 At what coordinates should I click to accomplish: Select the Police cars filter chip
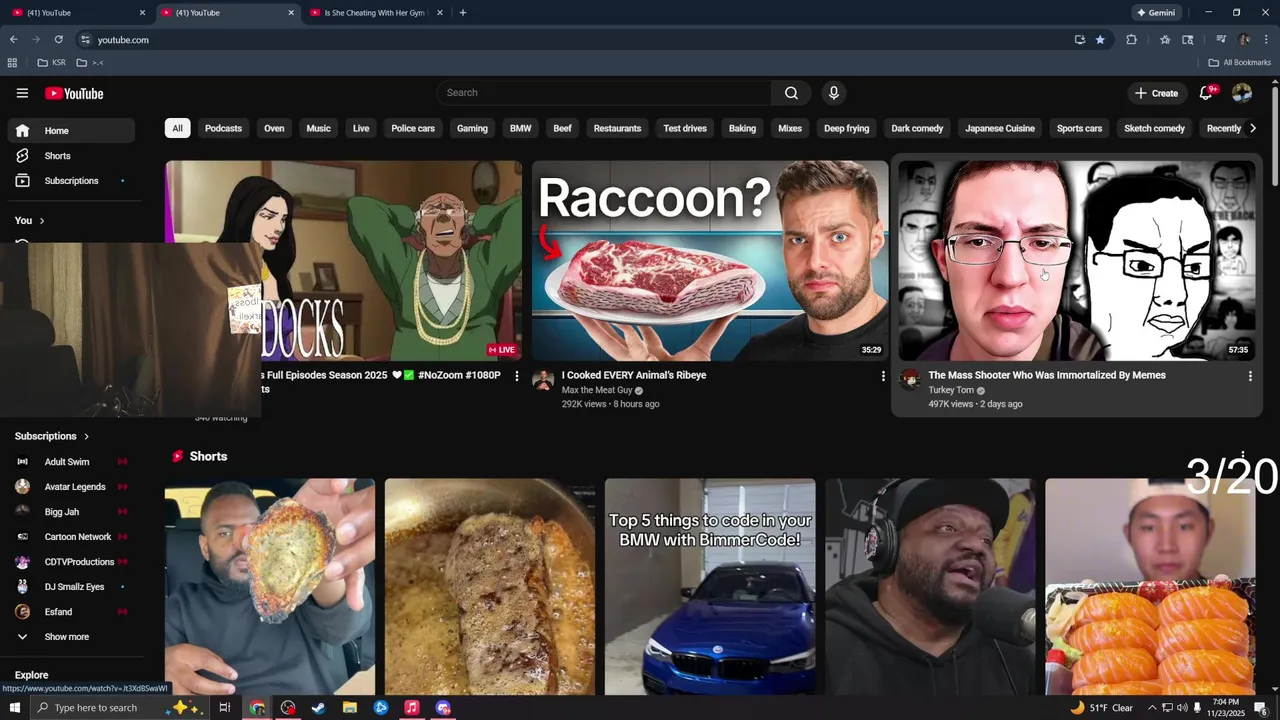tap(413, 128)
